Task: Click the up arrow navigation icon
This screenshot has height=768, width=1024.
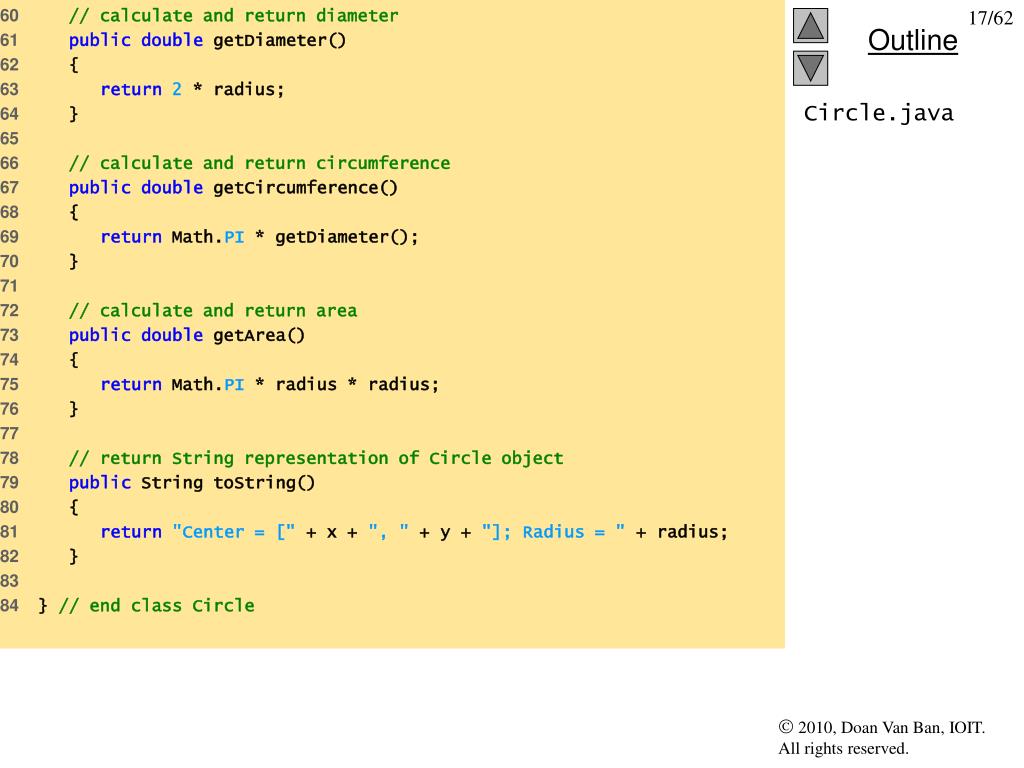Action: [810, 25]
